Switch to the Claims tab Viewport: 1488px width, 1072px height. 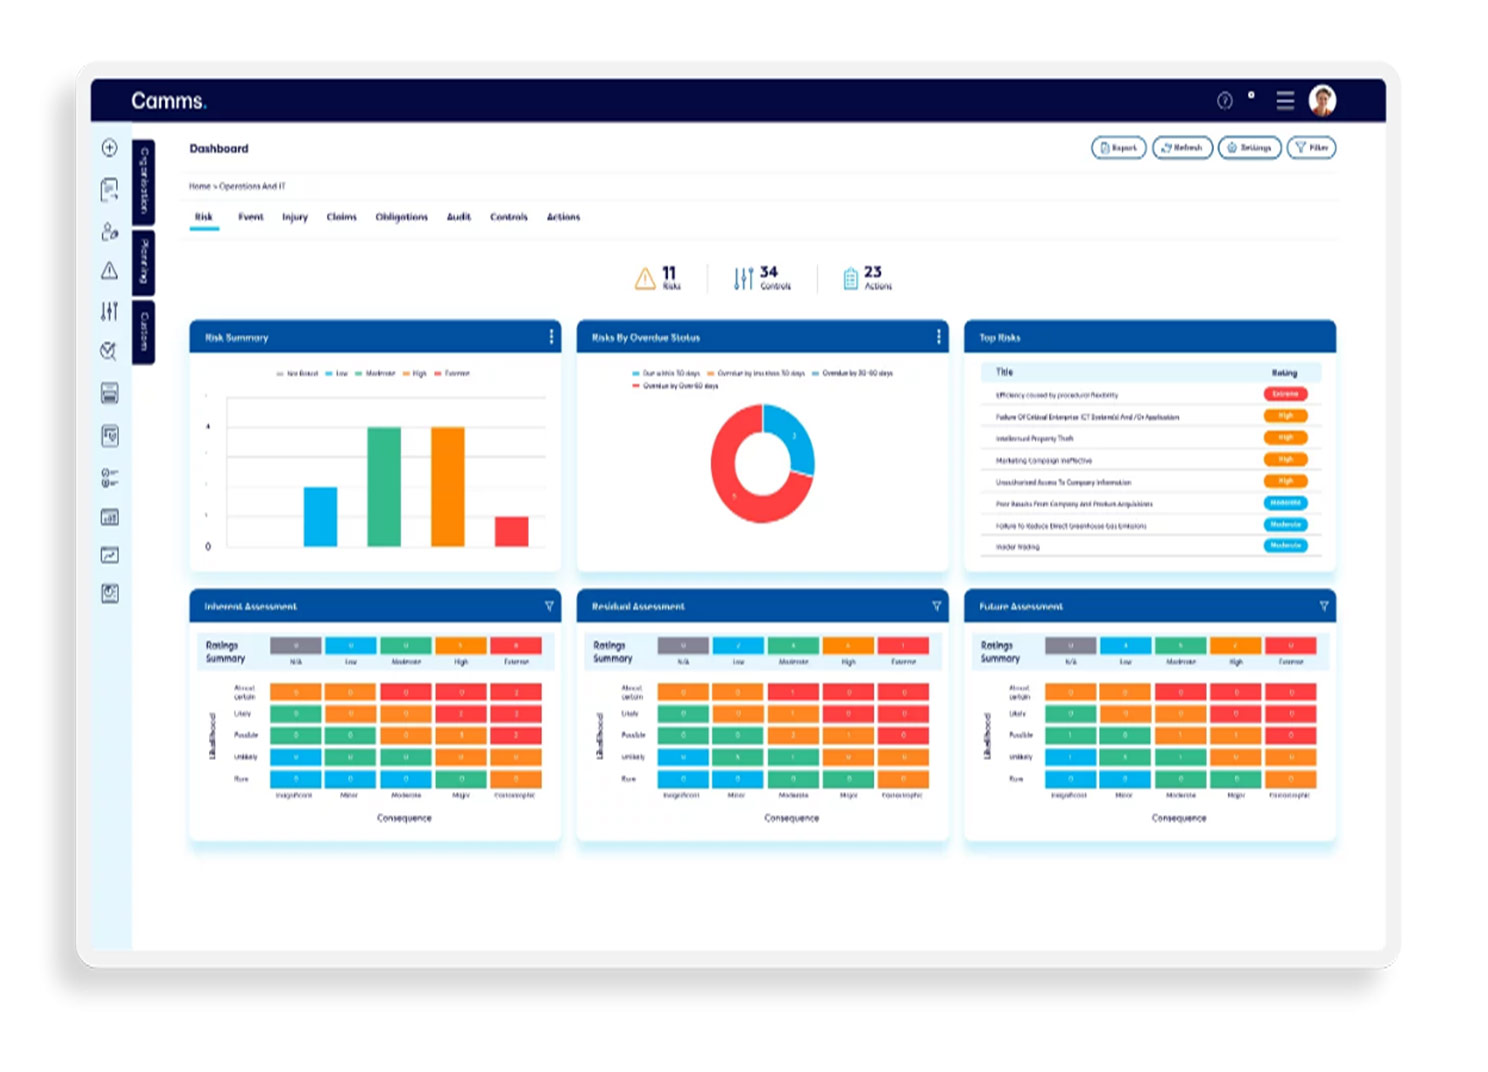pos(342,217)
